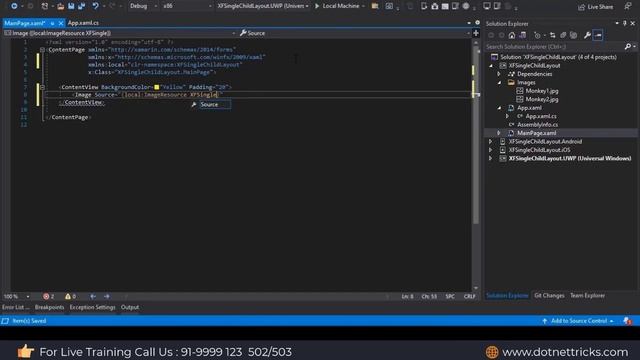Screen dimensions: 640x360
Task: Save the current file via toolbar icon
Action: (71, 6)
